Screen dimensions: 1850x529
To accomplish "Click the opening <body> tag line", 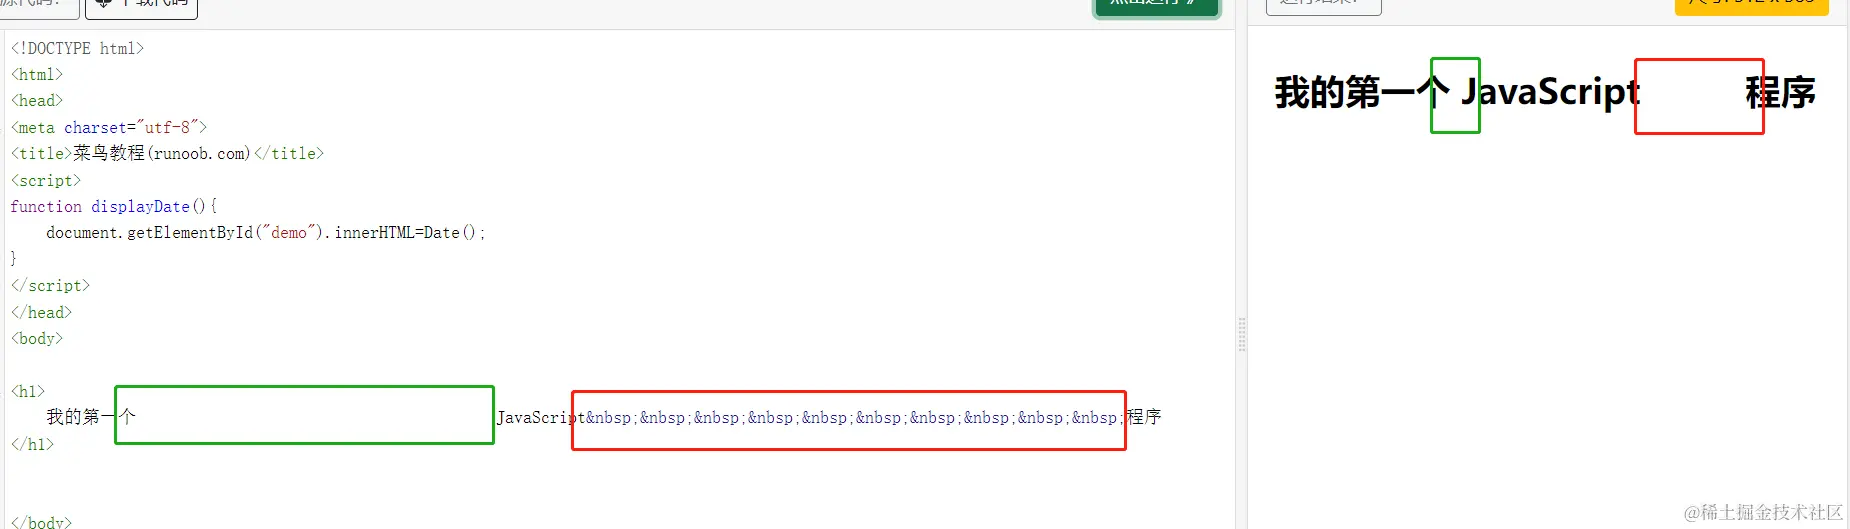I will tap(37, 339).
